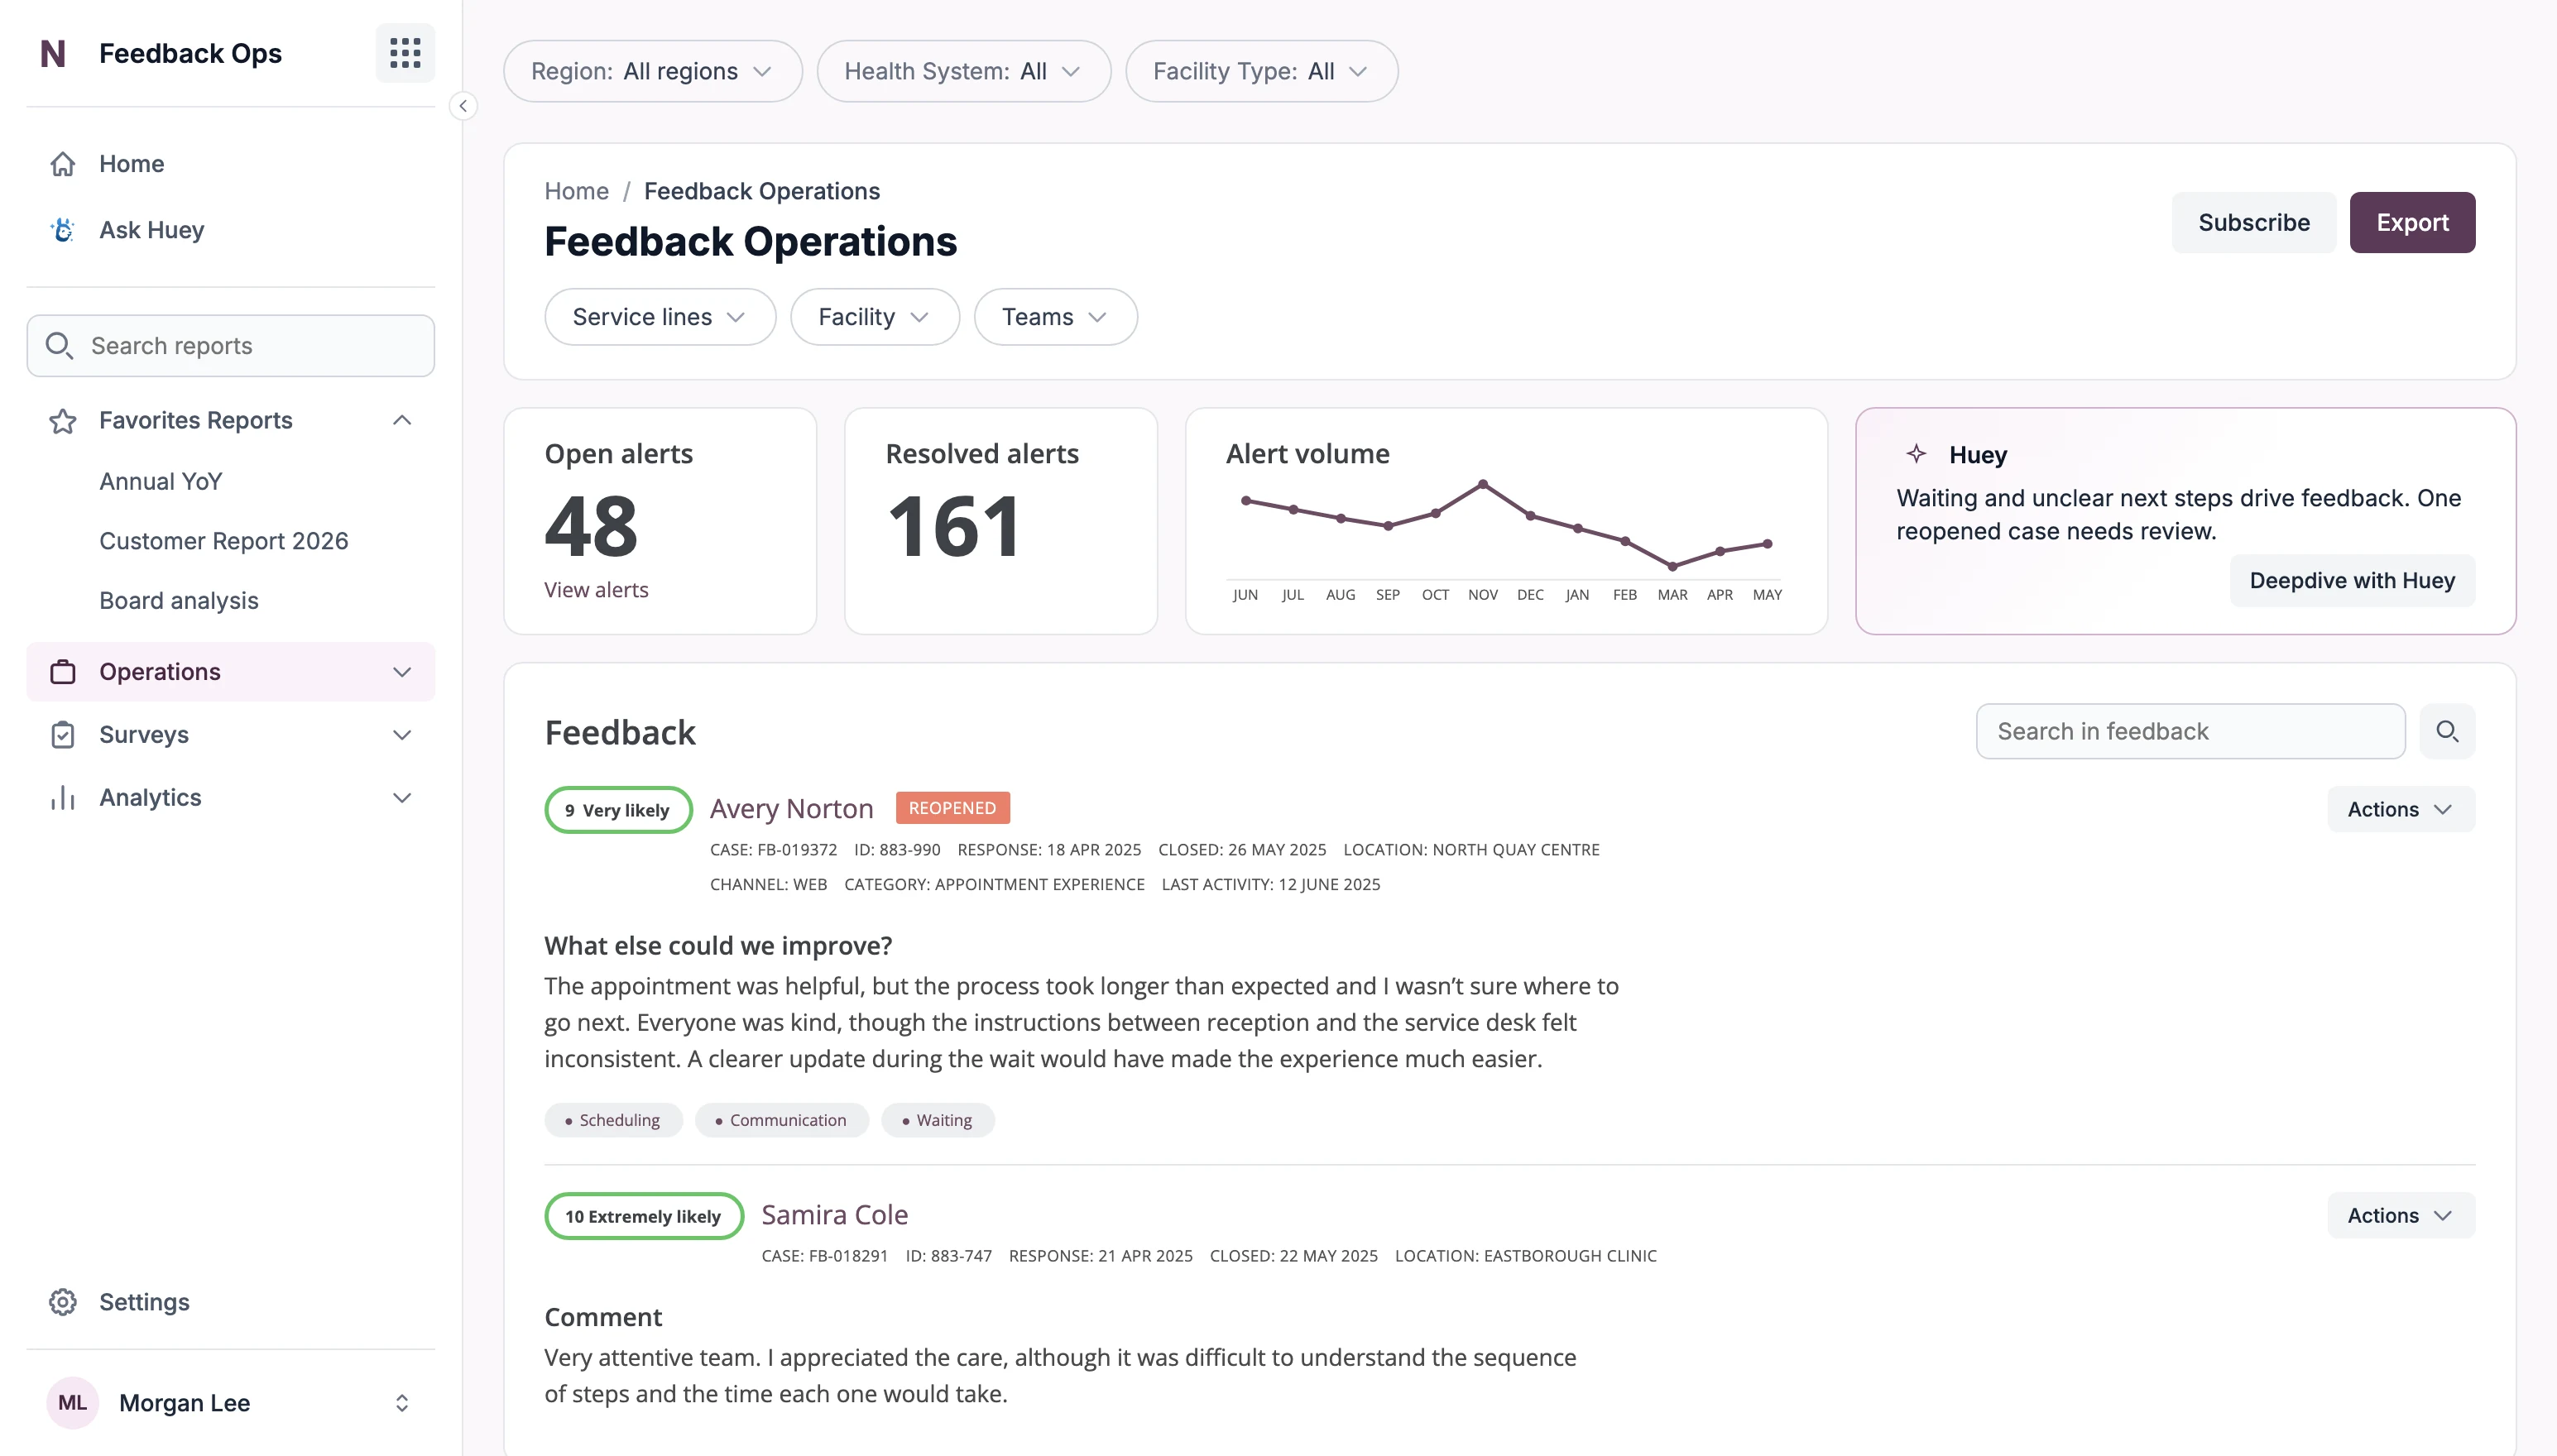This screenshot has width=2557, height=1456.
Task: Click the search reports magnifier icon
Action: point(59,346)
